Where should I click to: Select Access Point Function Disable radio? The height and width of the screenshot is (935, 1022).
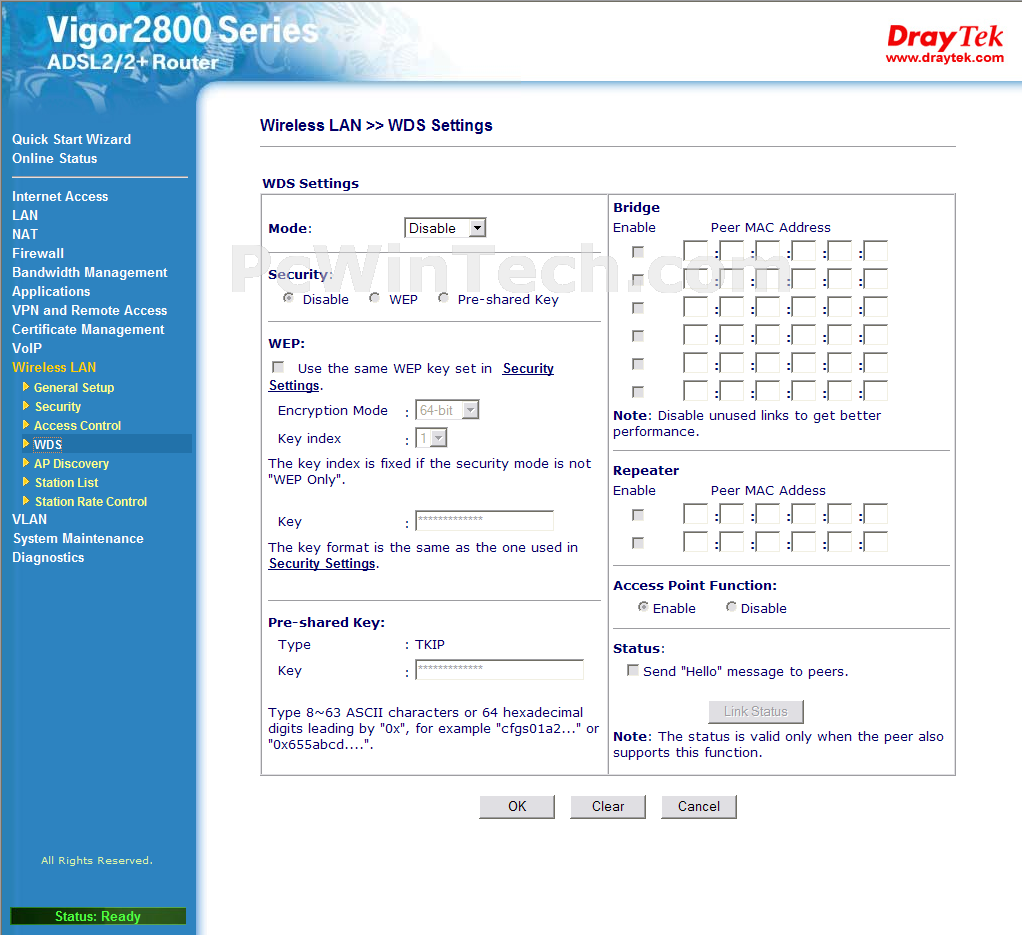pyautogui.click(x=731, y=607)
